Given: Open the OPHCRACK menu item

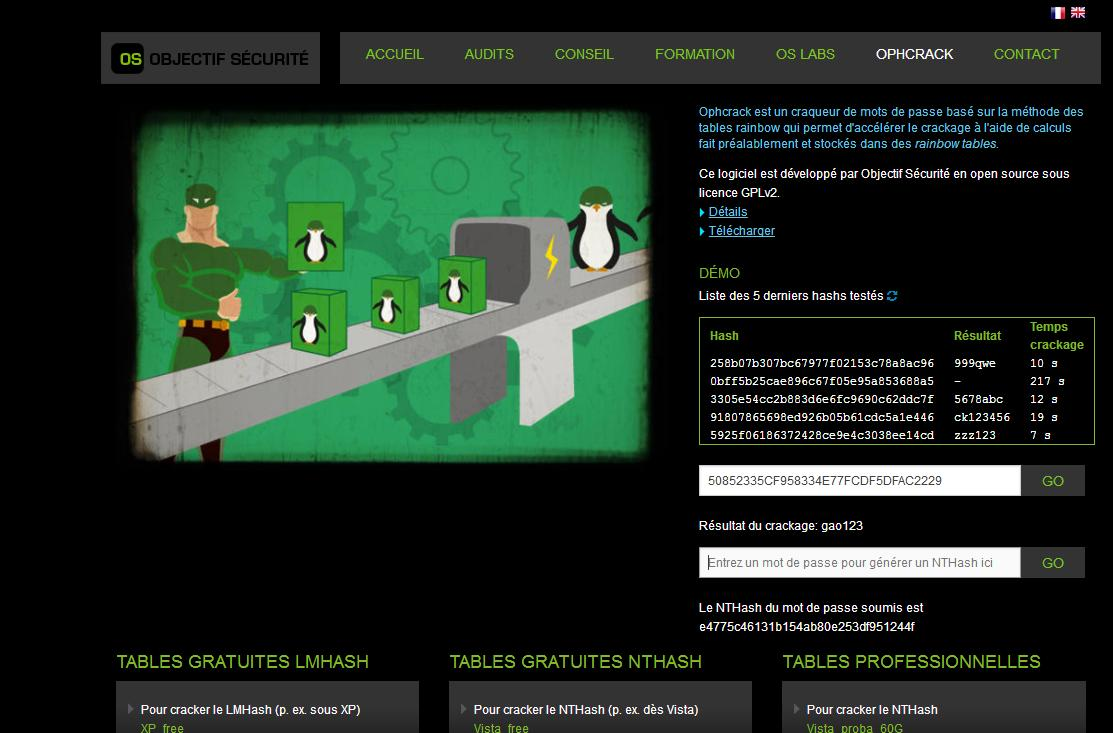Looking at the screenshot, I should 914,54.
